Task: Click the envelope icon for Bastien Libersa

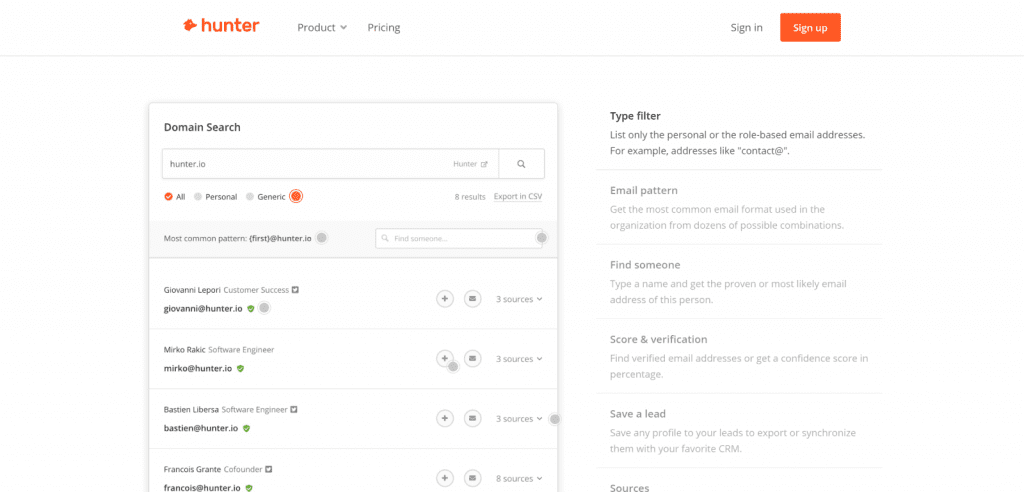Action: click(x=473, y=418)
